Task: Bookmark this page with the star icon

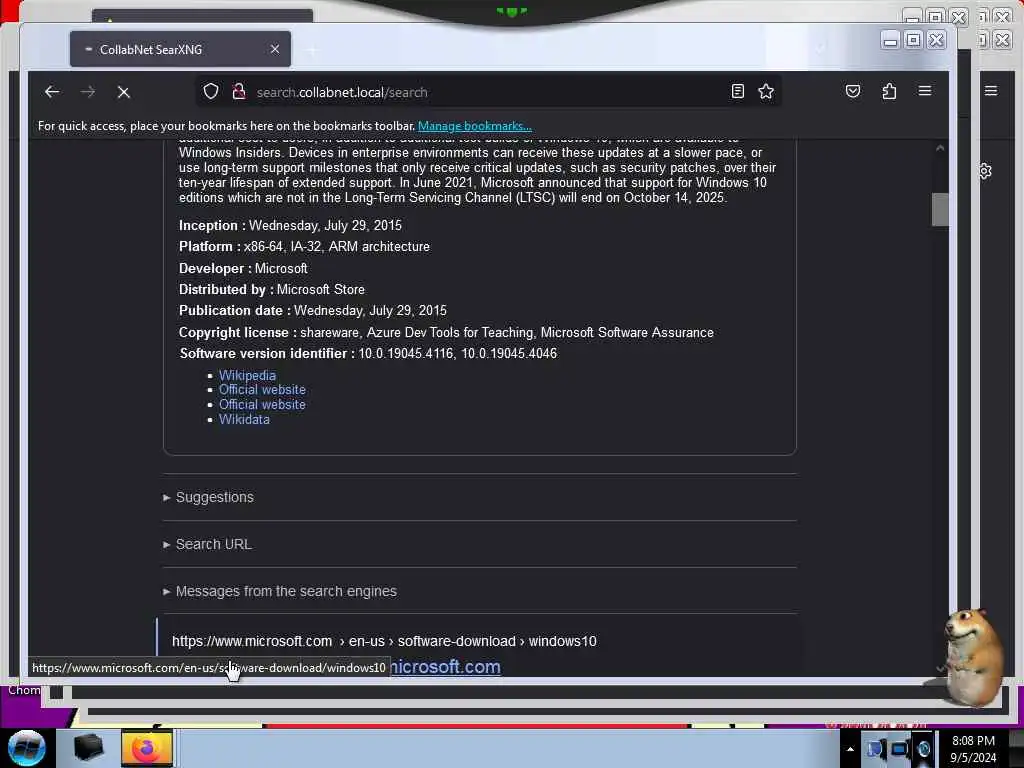Action: coord(766,91)
